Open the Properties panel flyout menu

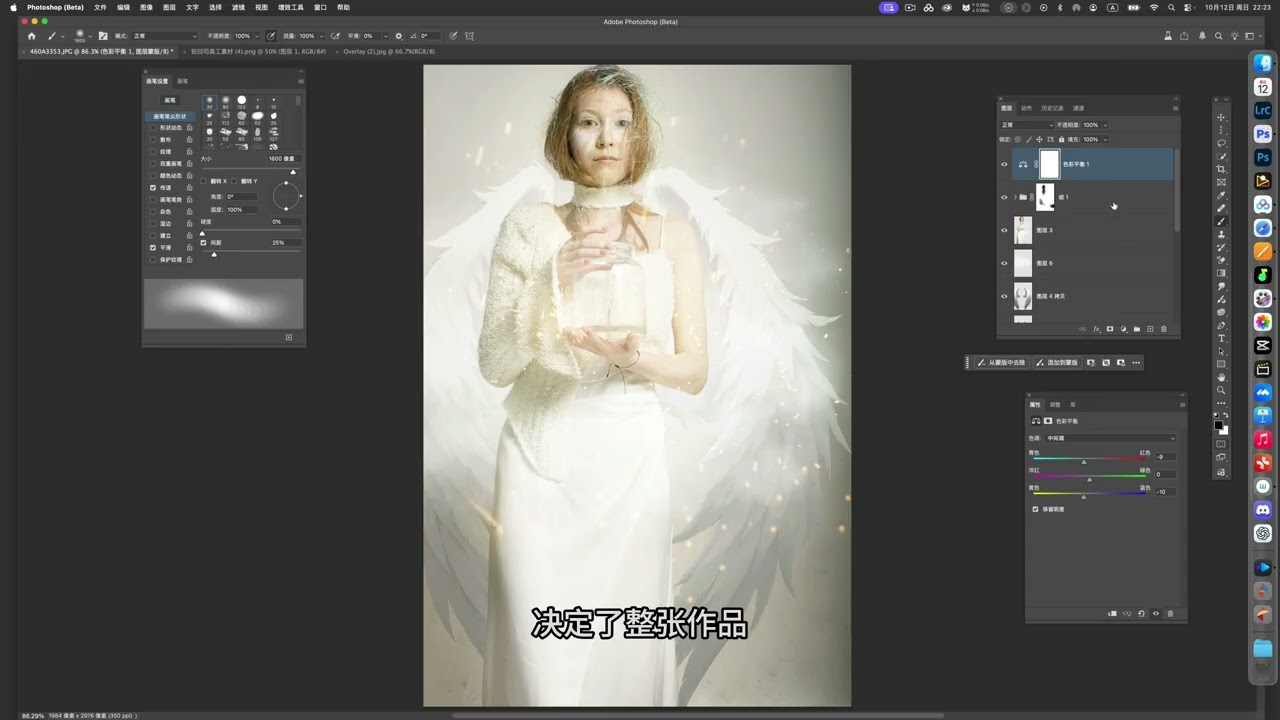(1182, 405)
